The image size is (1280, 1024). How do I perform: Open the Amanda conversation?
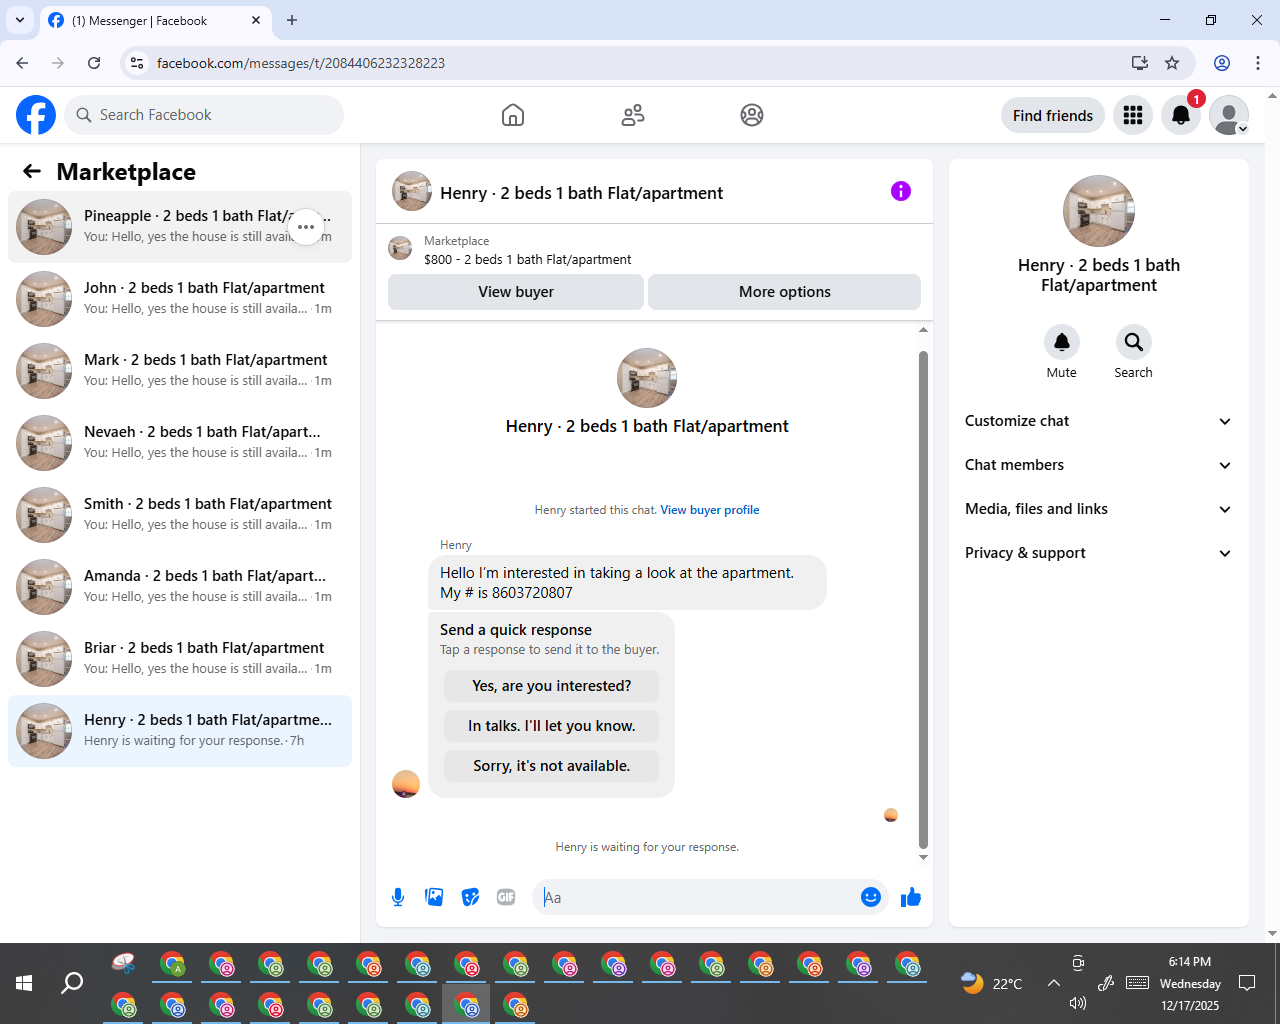180,587
